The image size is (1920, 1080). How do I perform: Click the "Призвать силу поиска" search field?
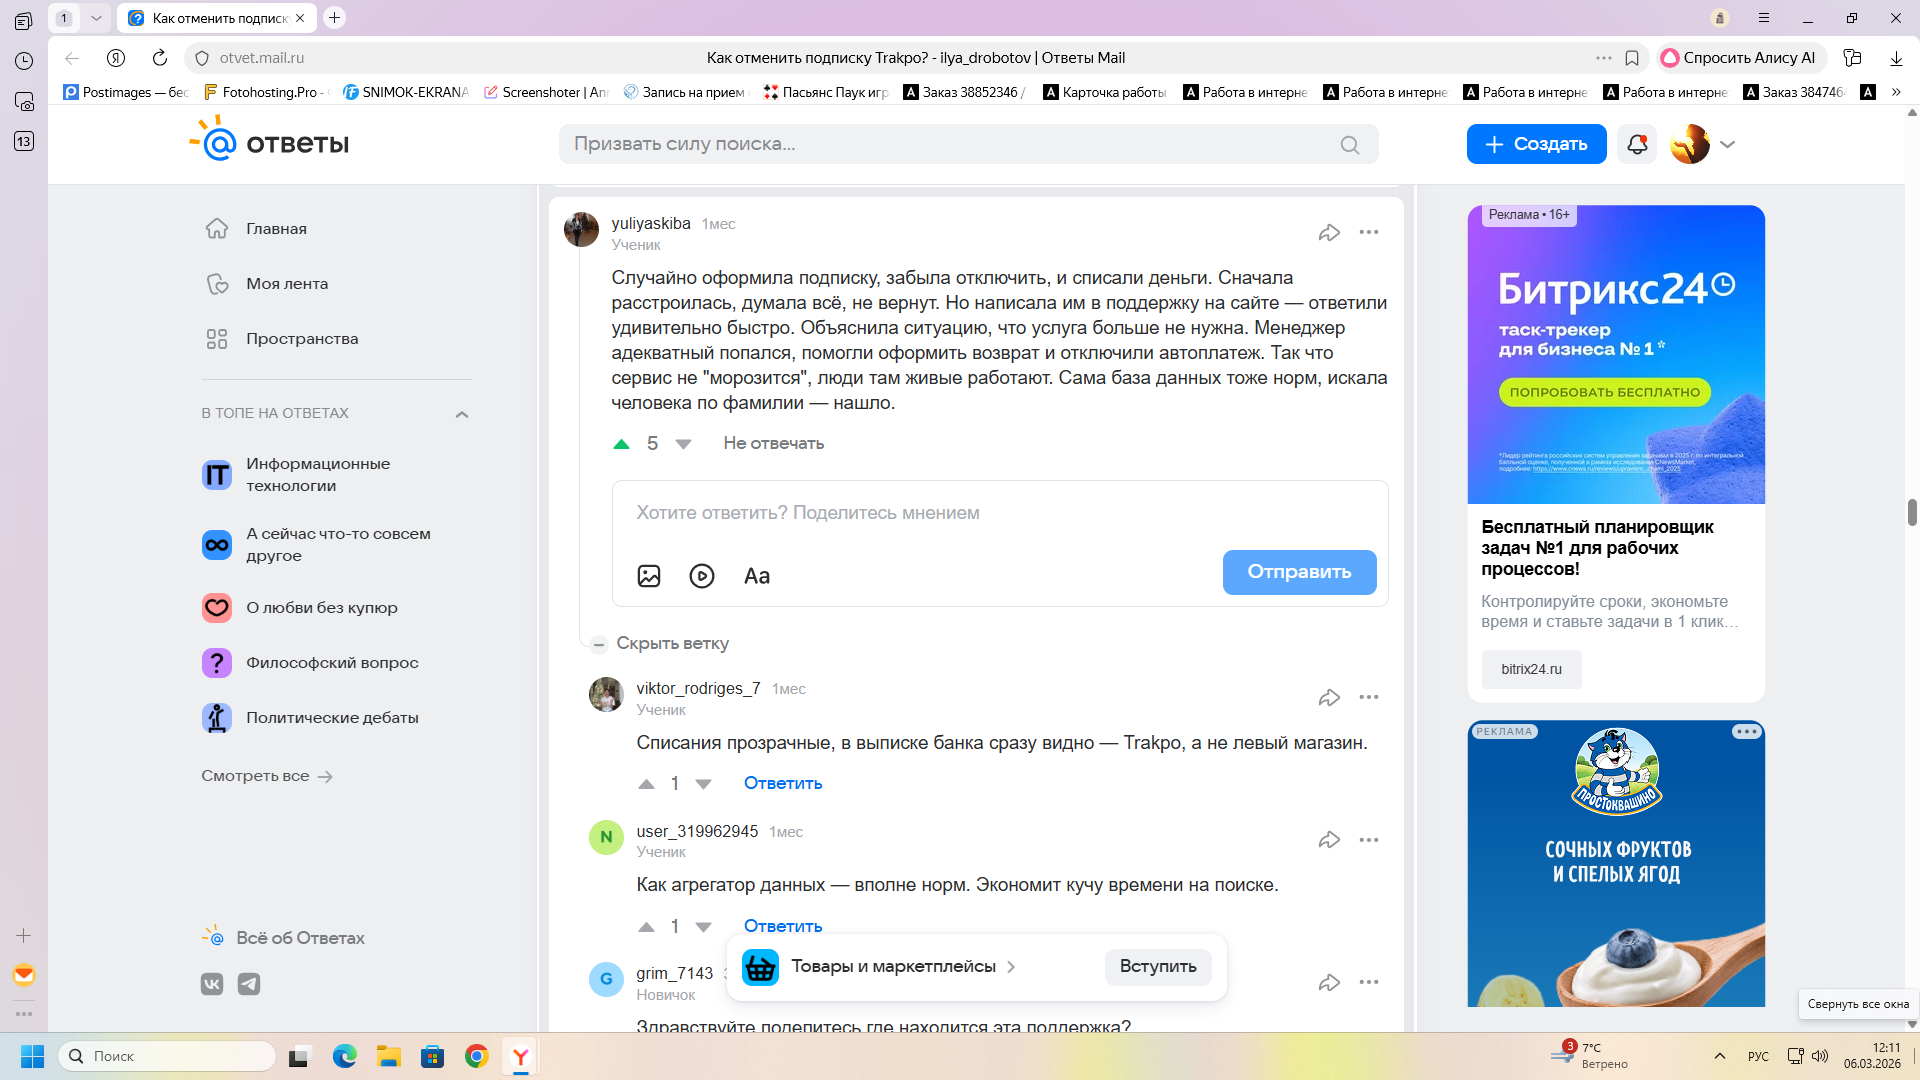tap(950, 144)
